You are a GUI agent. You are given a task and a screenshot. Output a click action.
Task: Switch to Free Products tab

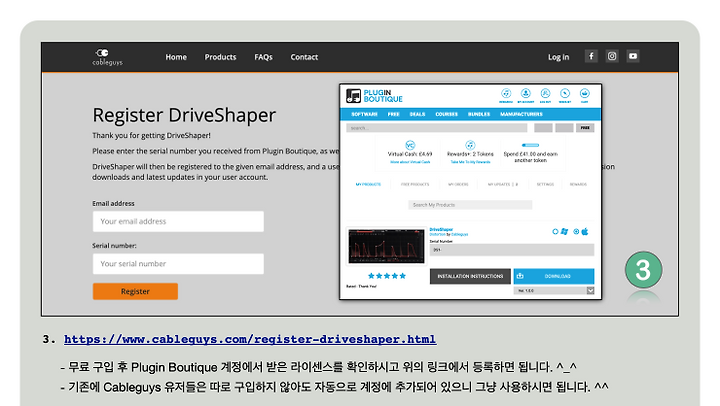[x=415, y=184]
